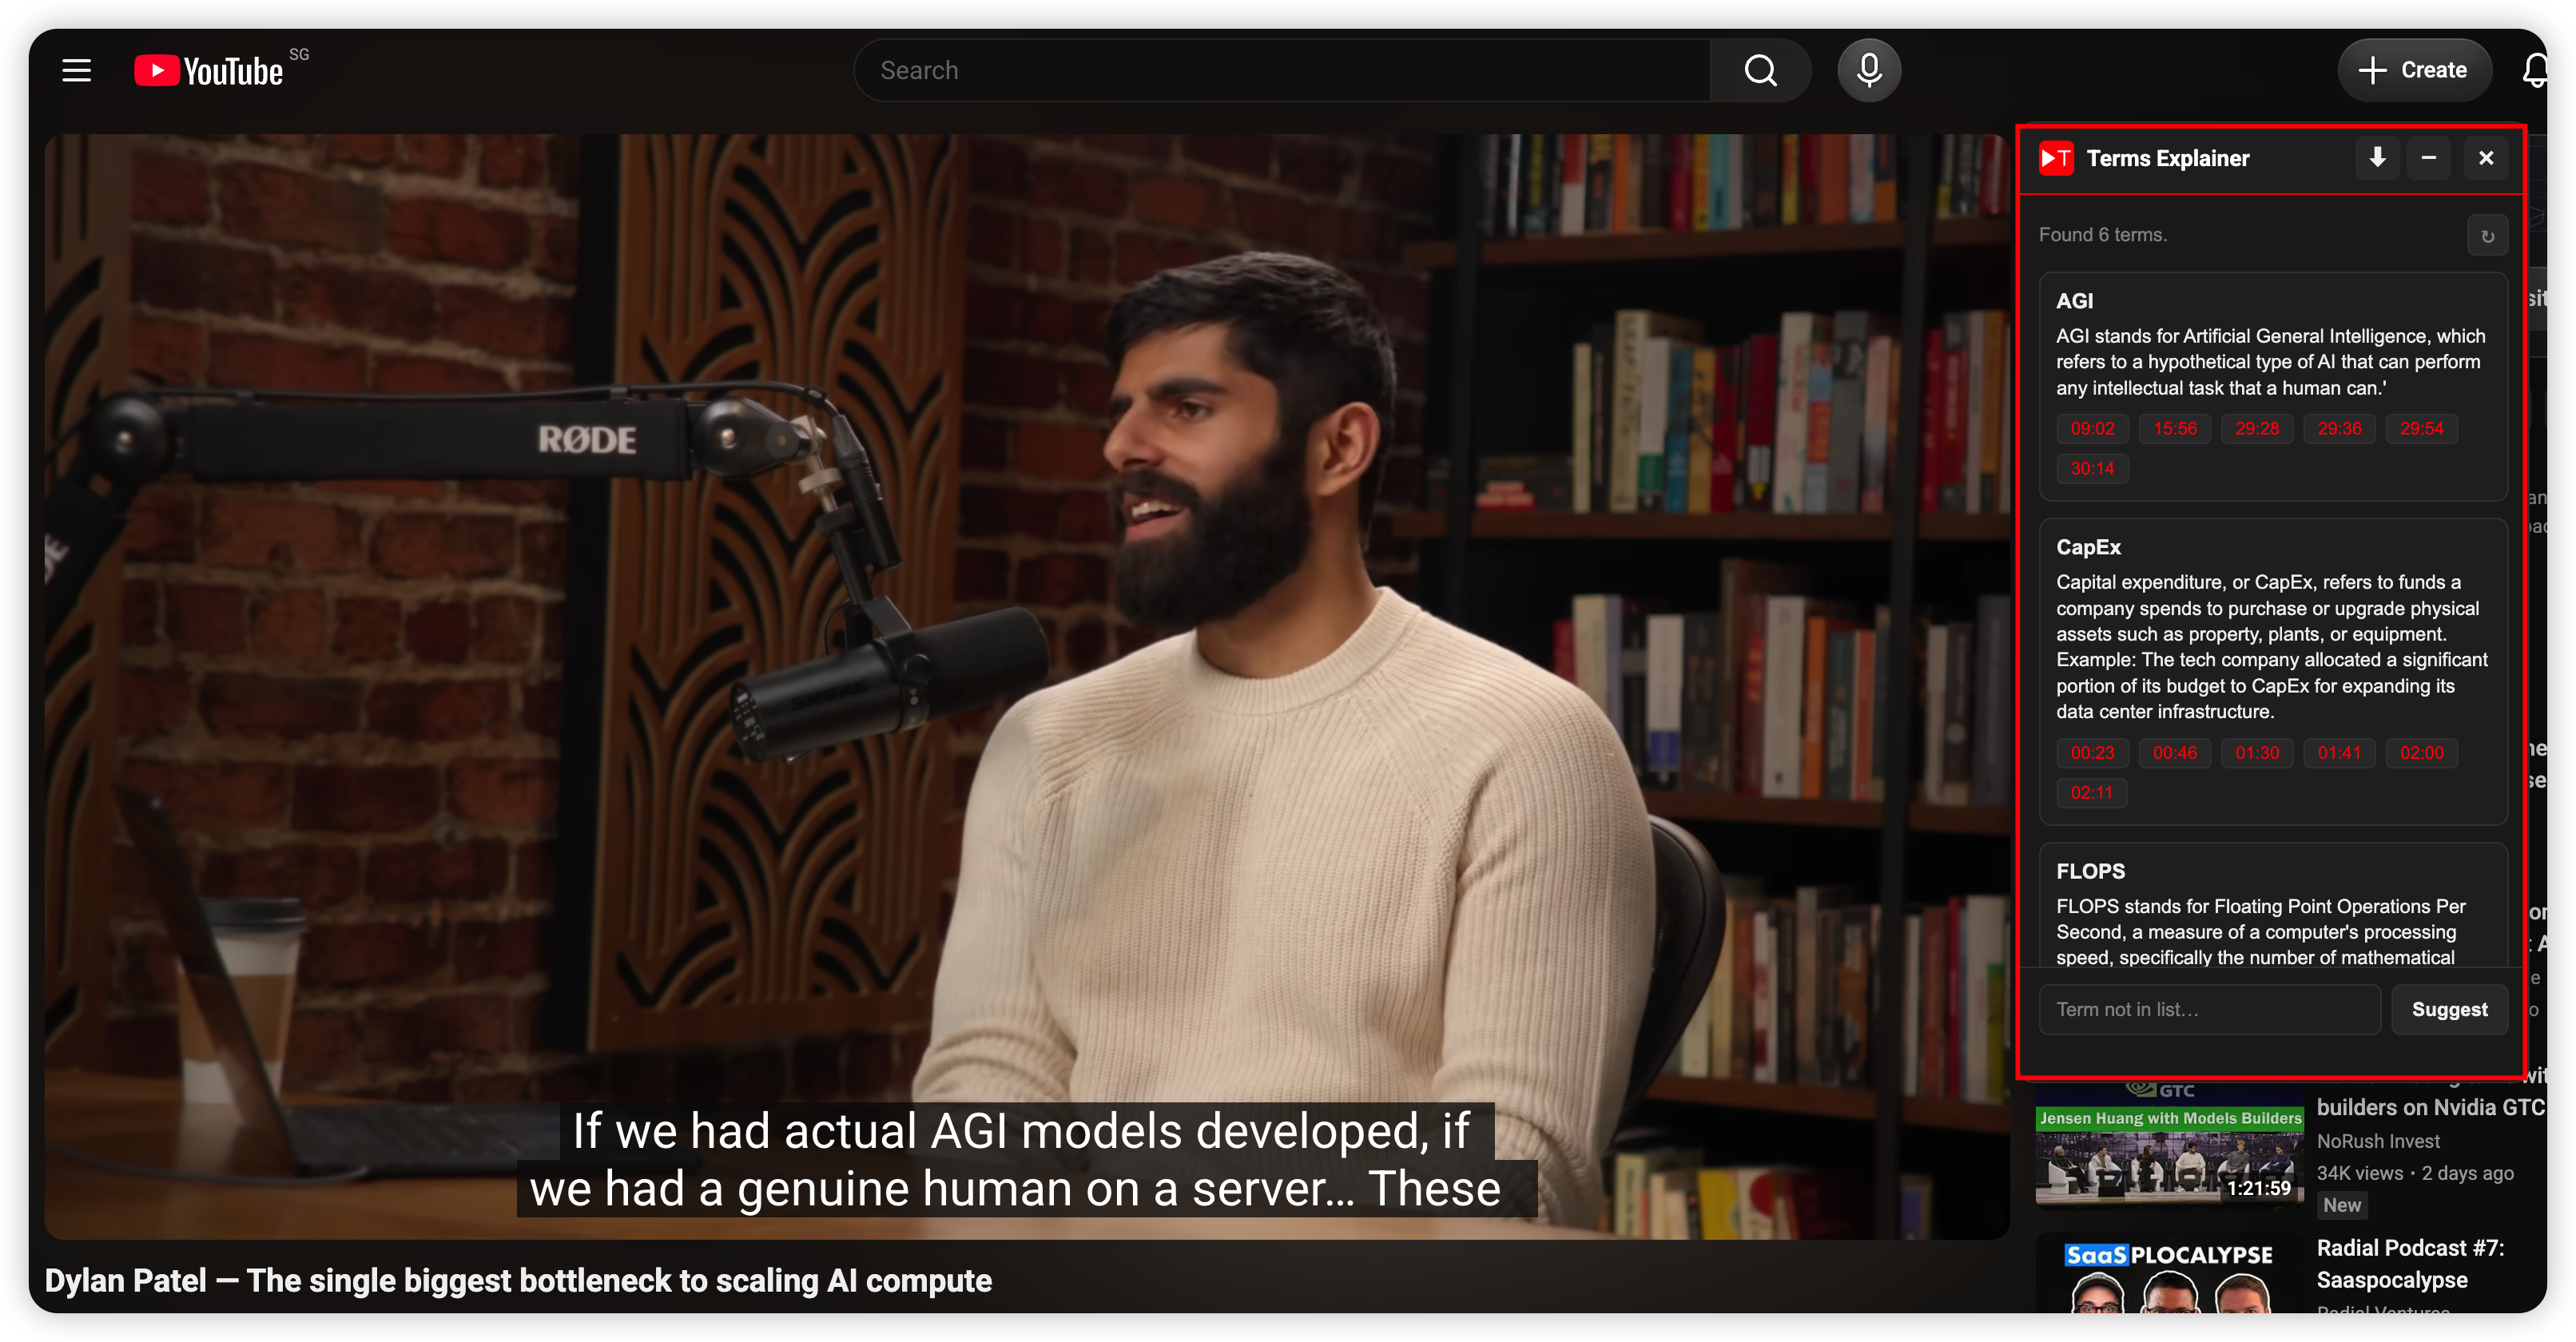Viewport: 2576px width, 1342px height.
Task: Activate voice search microphone
Action: pyautogui.click(x=1868, y=70)
